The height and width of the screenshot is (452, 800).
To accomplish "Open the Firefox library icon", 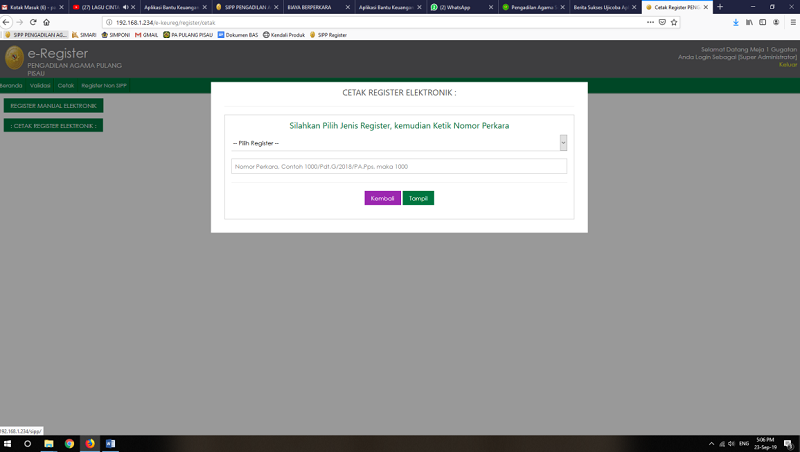I will pos(748,21).
